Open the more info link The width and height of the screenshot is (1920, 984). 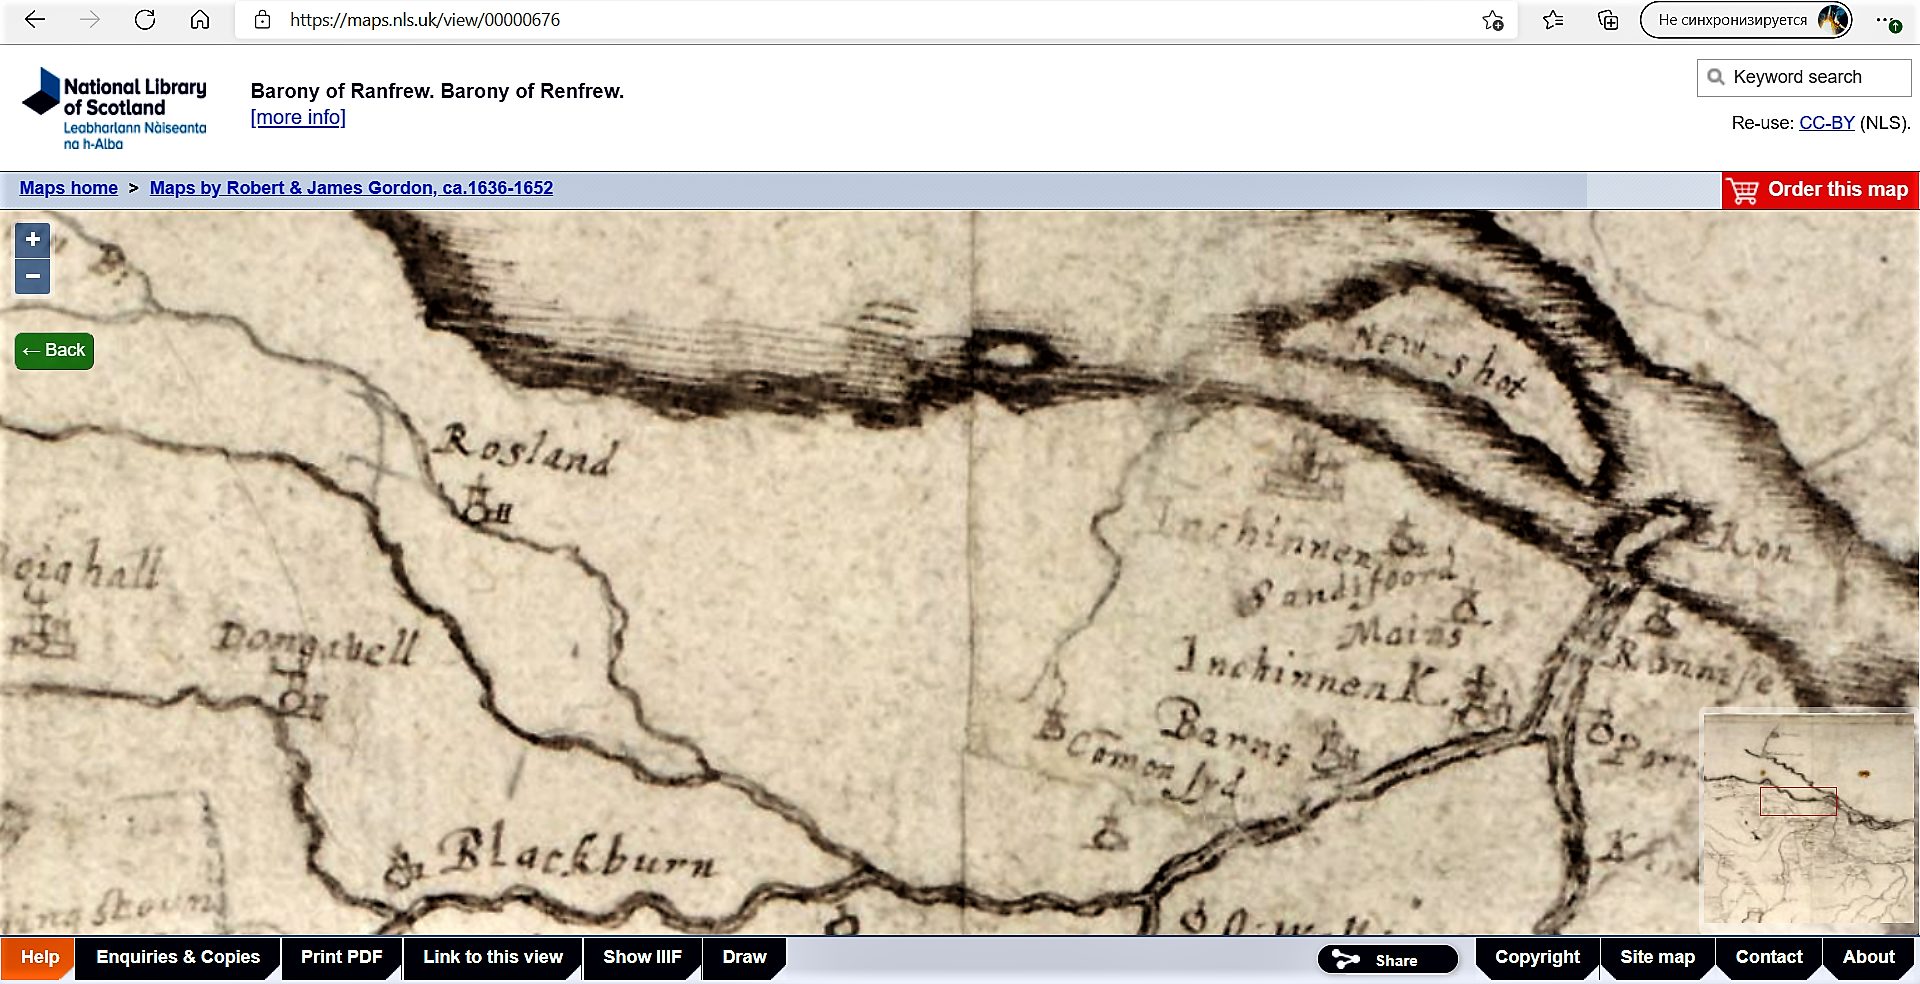pos(298,117)
